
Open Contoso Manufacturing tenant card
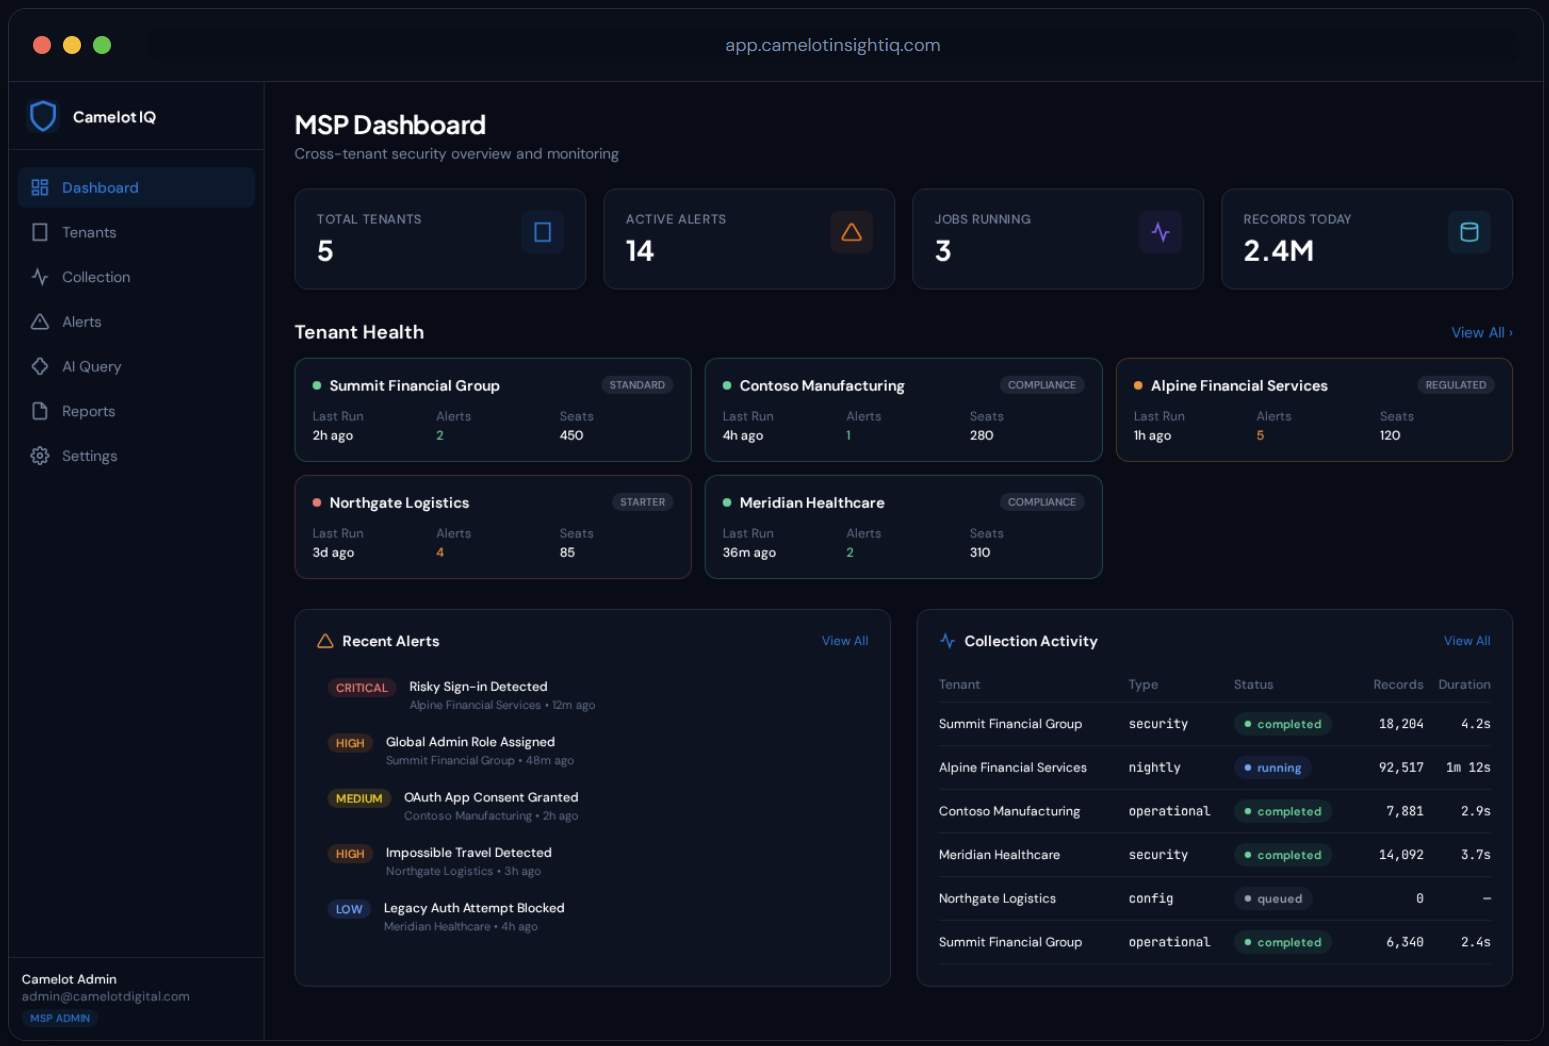[903, 410]
